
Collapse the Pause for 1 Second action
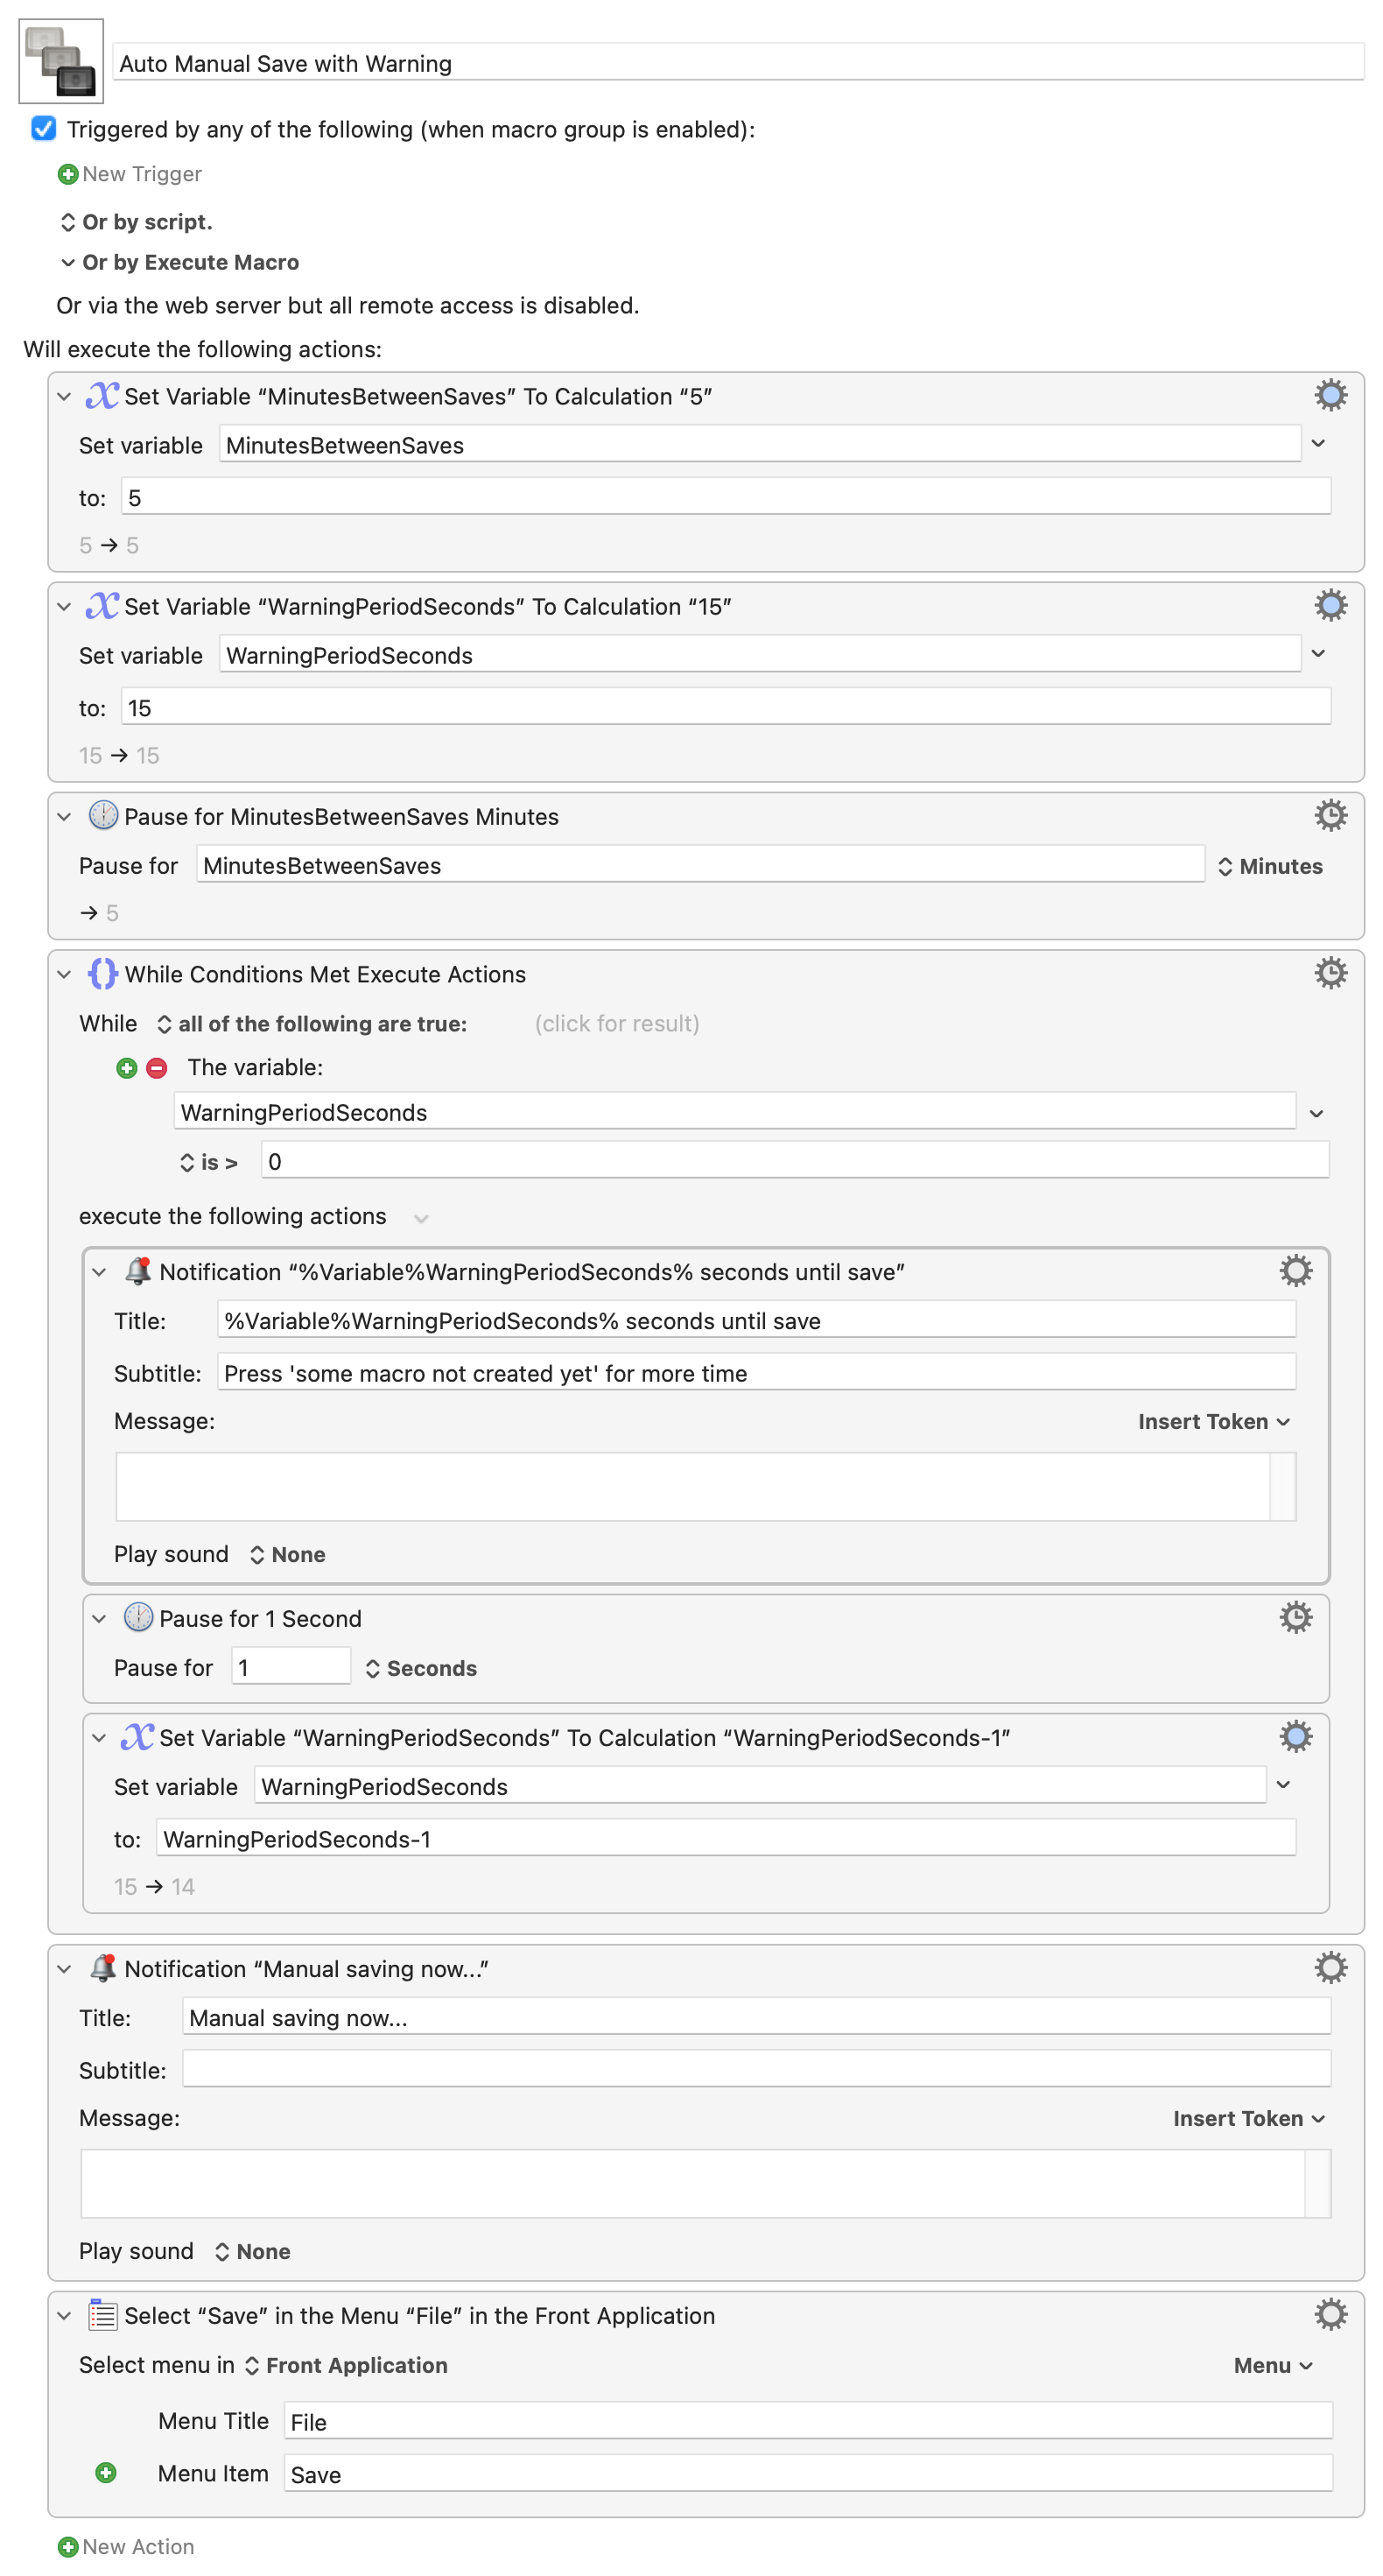pyautogui.click(x=99, y=1618)
